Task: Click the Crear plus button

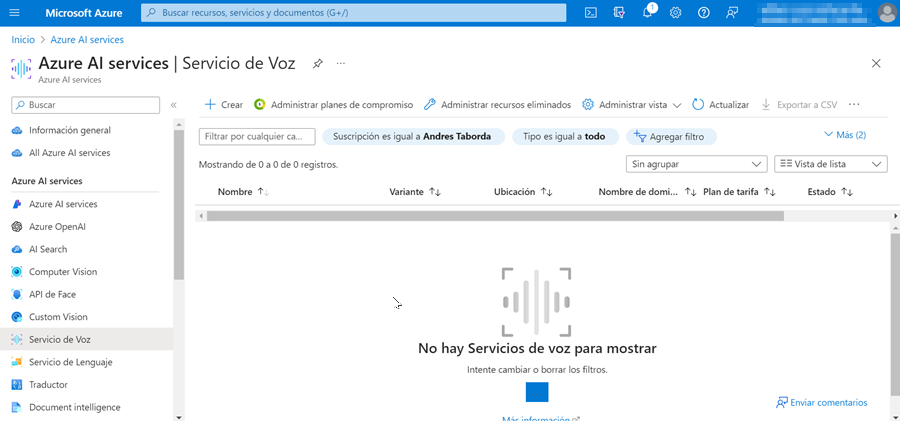Action: click(x=224, y=105)
